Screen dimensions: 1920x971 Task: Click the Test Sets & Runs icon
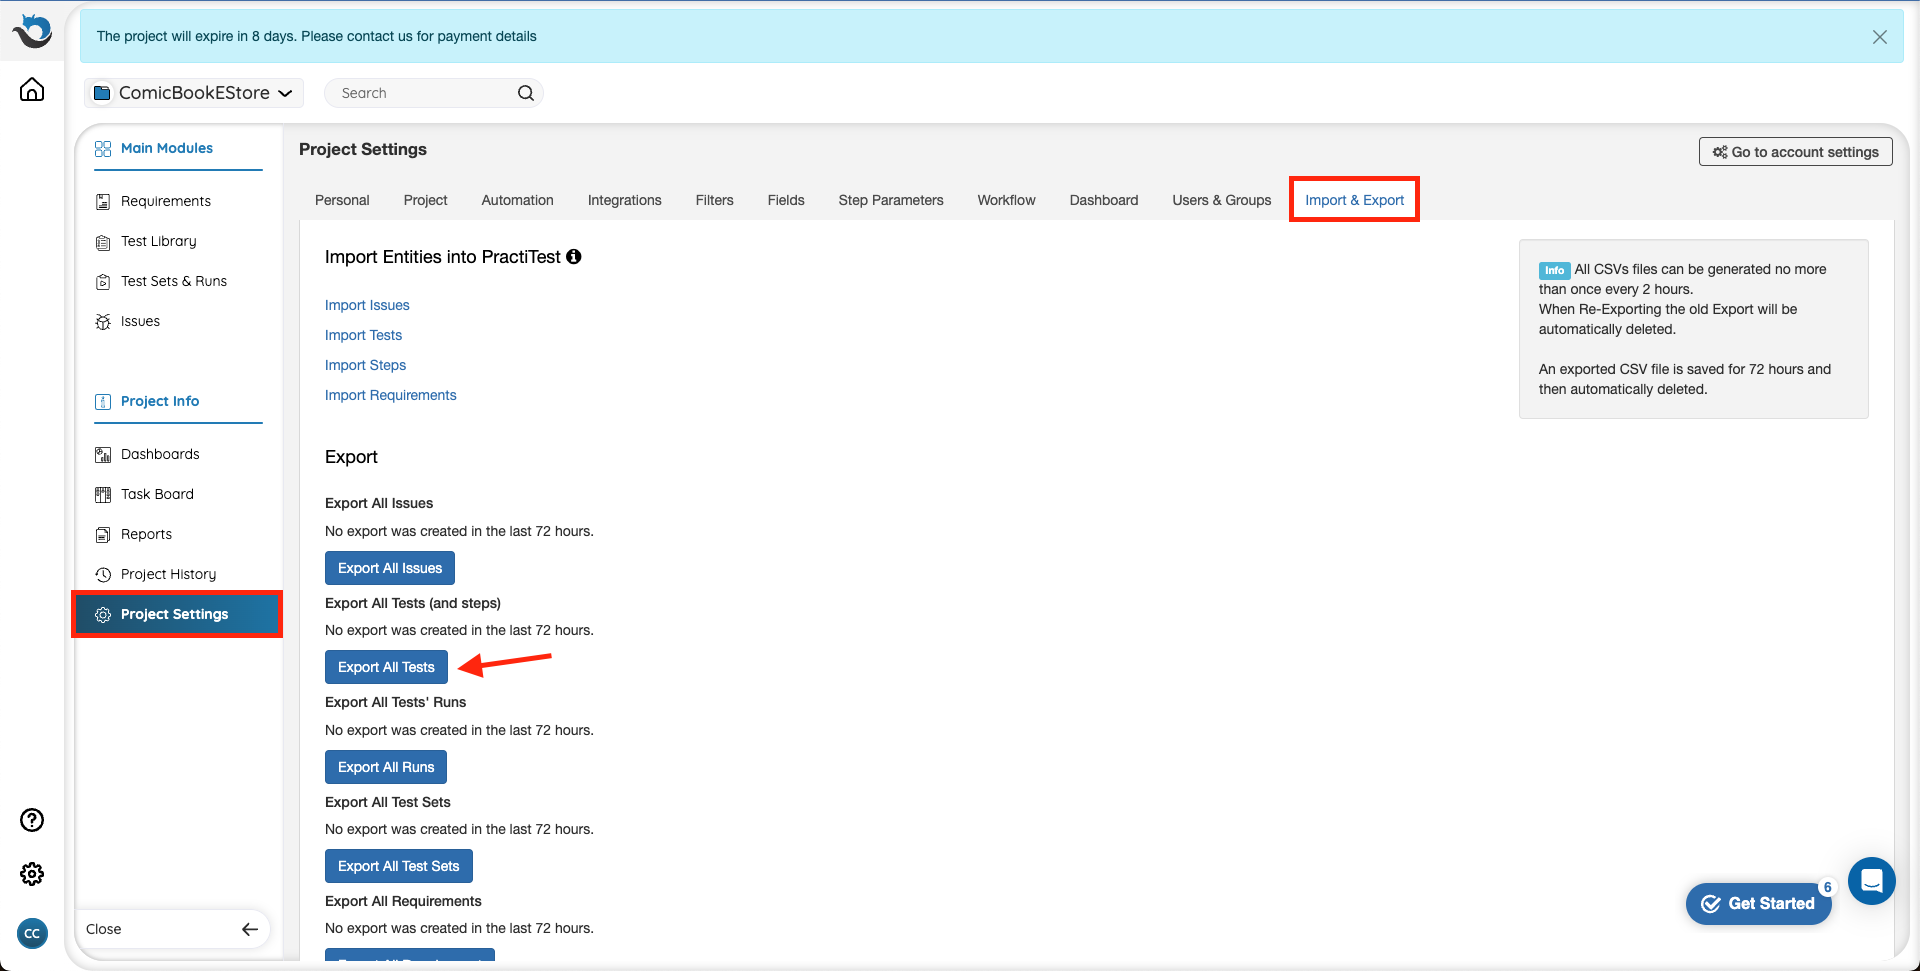point(103,282)
